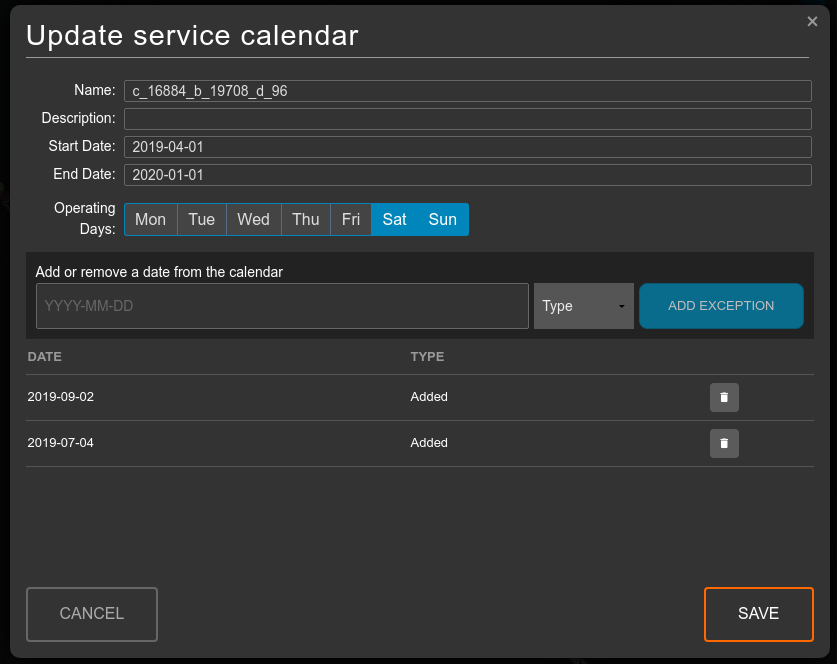Enable Thu as operating day
Image resolution: width=837 pixels, height=664 pixels.
click(x=306, y=220)
